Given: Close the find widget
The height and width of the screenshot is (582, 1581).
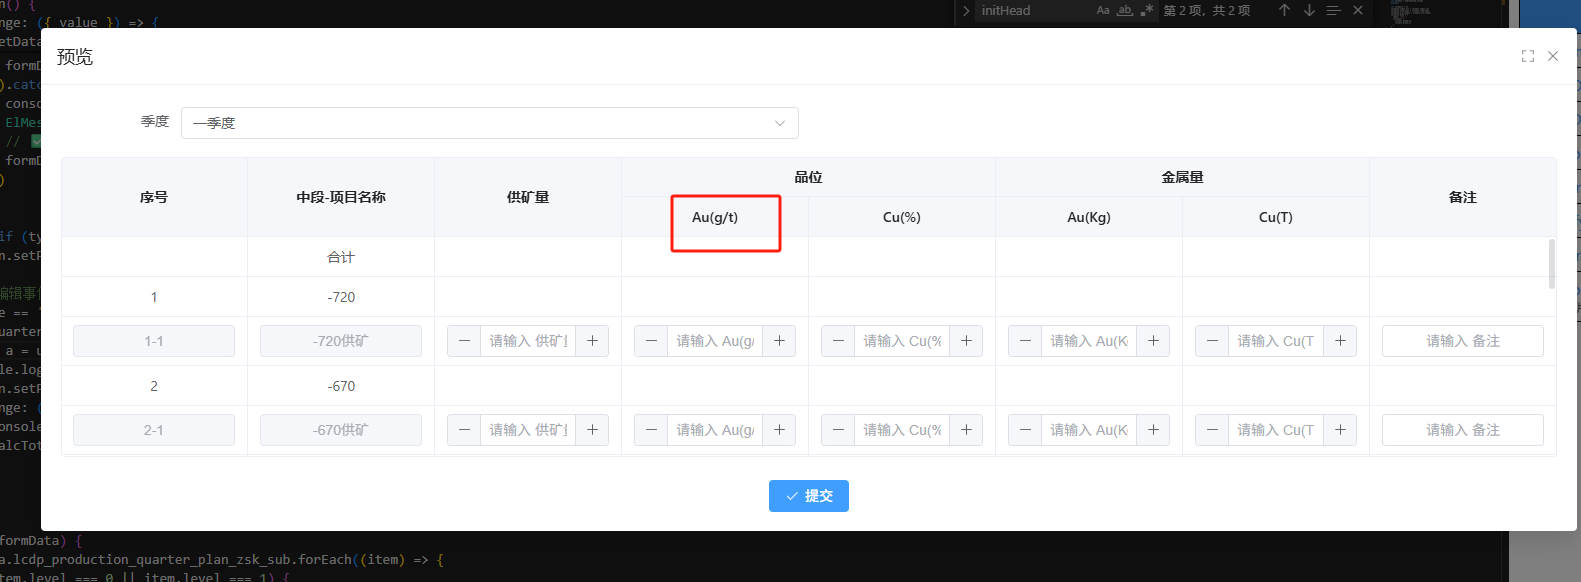Looking at the screenshot, I should coord(1357,10).
